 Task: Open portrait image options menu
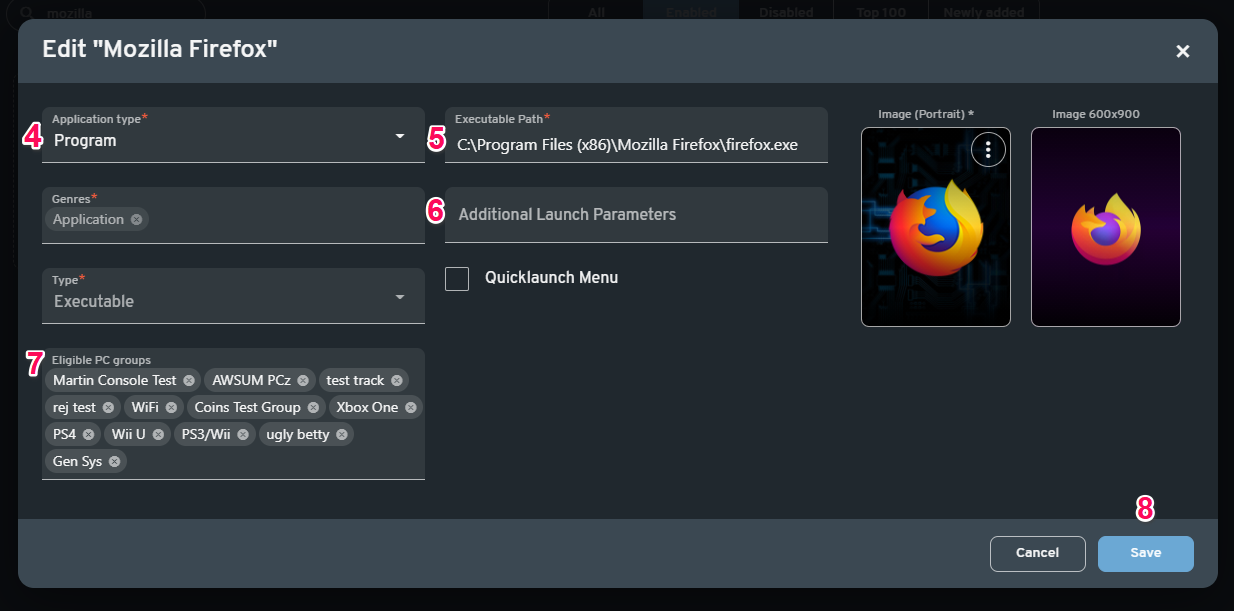[x=988, y=149]
